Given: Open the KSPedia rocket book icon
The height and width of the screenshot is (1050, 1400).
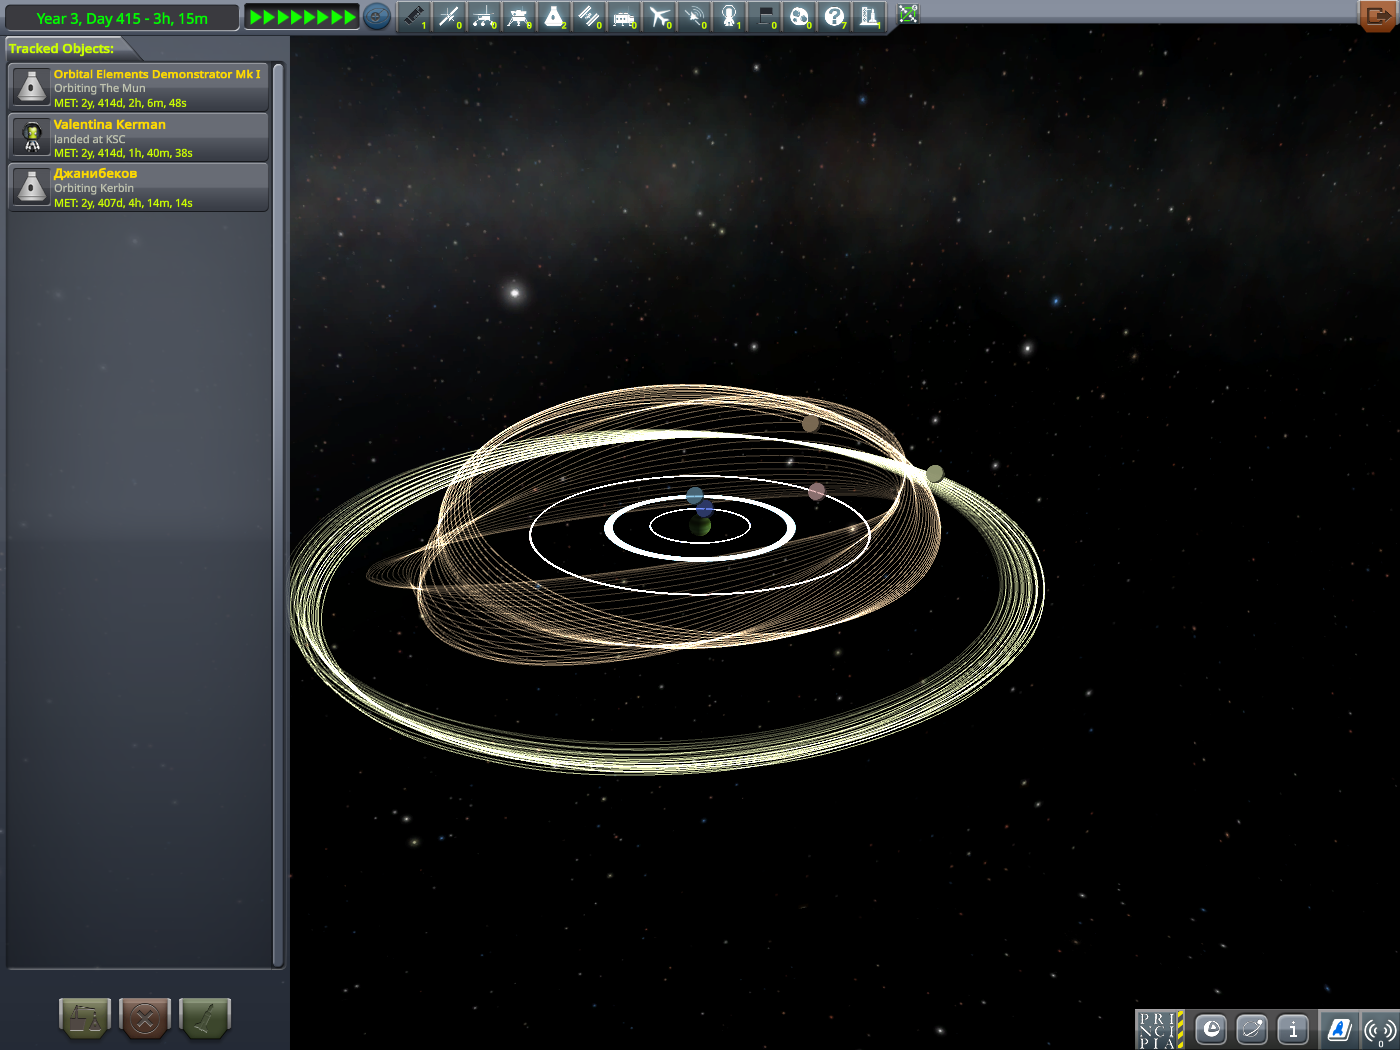Looking at the screenshot, I should coord(1339,1029).
